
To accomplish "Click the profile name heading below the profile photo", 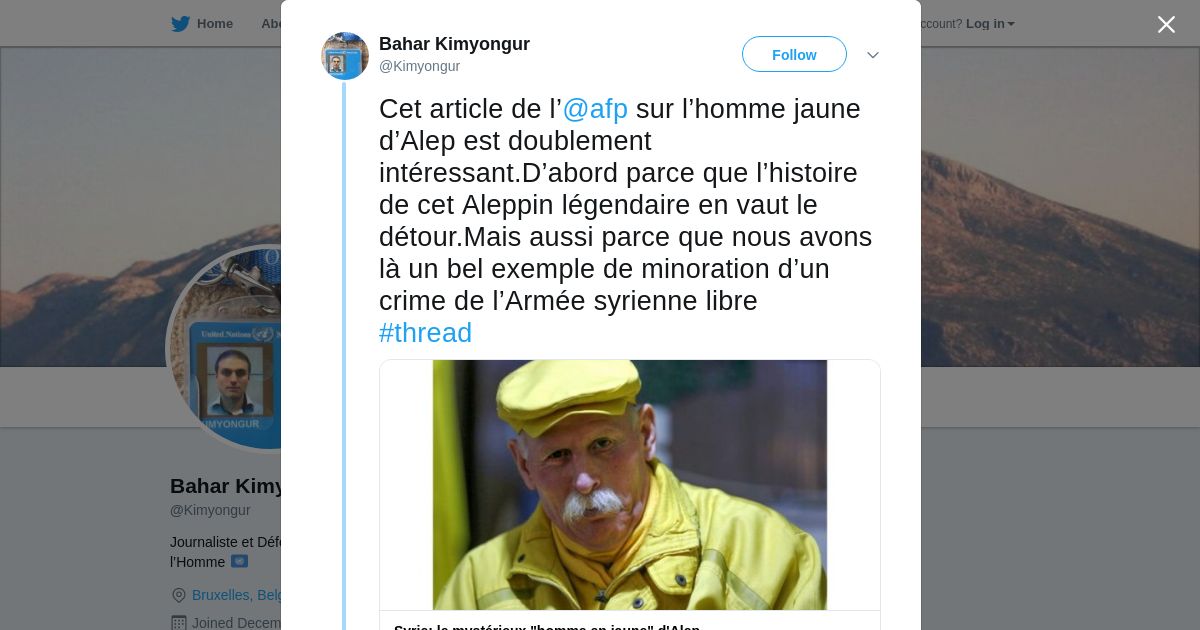I will tap(226, 486).
